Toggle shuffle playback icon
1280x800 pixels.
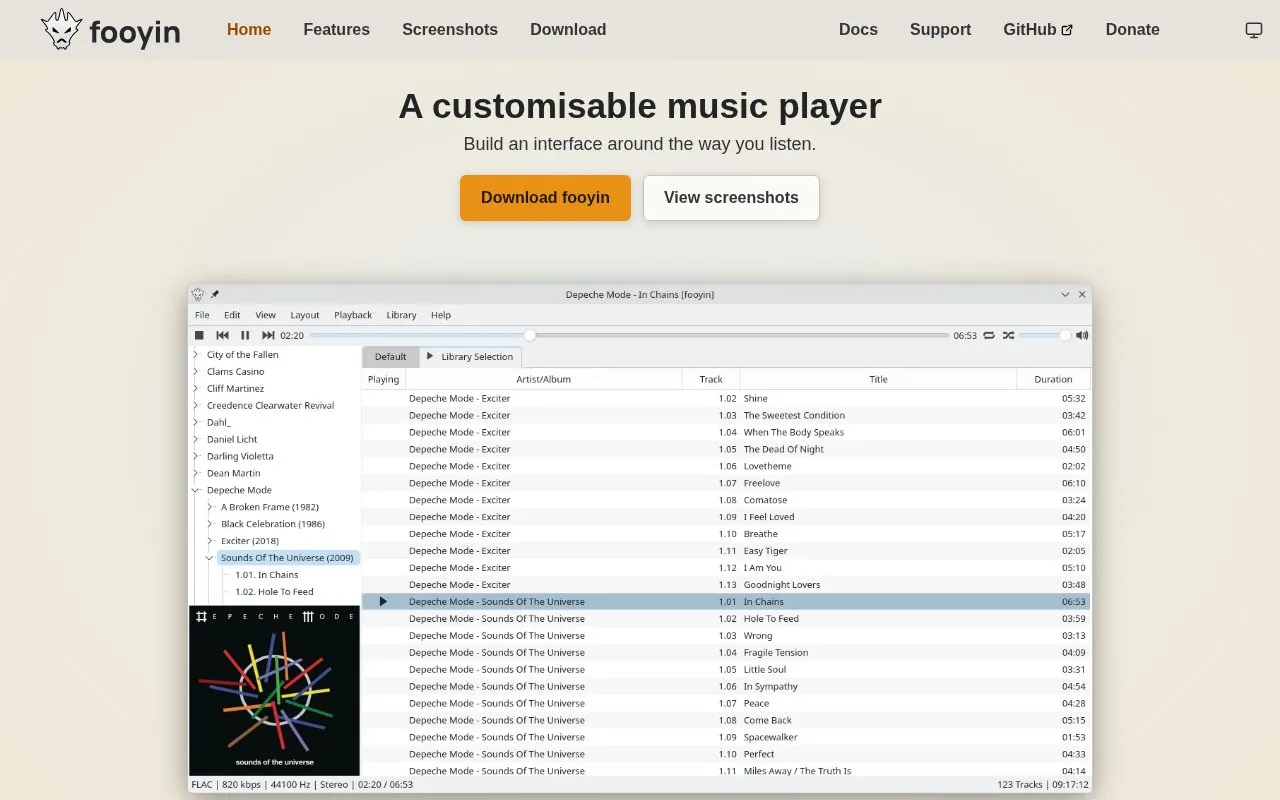[1008, 336]
